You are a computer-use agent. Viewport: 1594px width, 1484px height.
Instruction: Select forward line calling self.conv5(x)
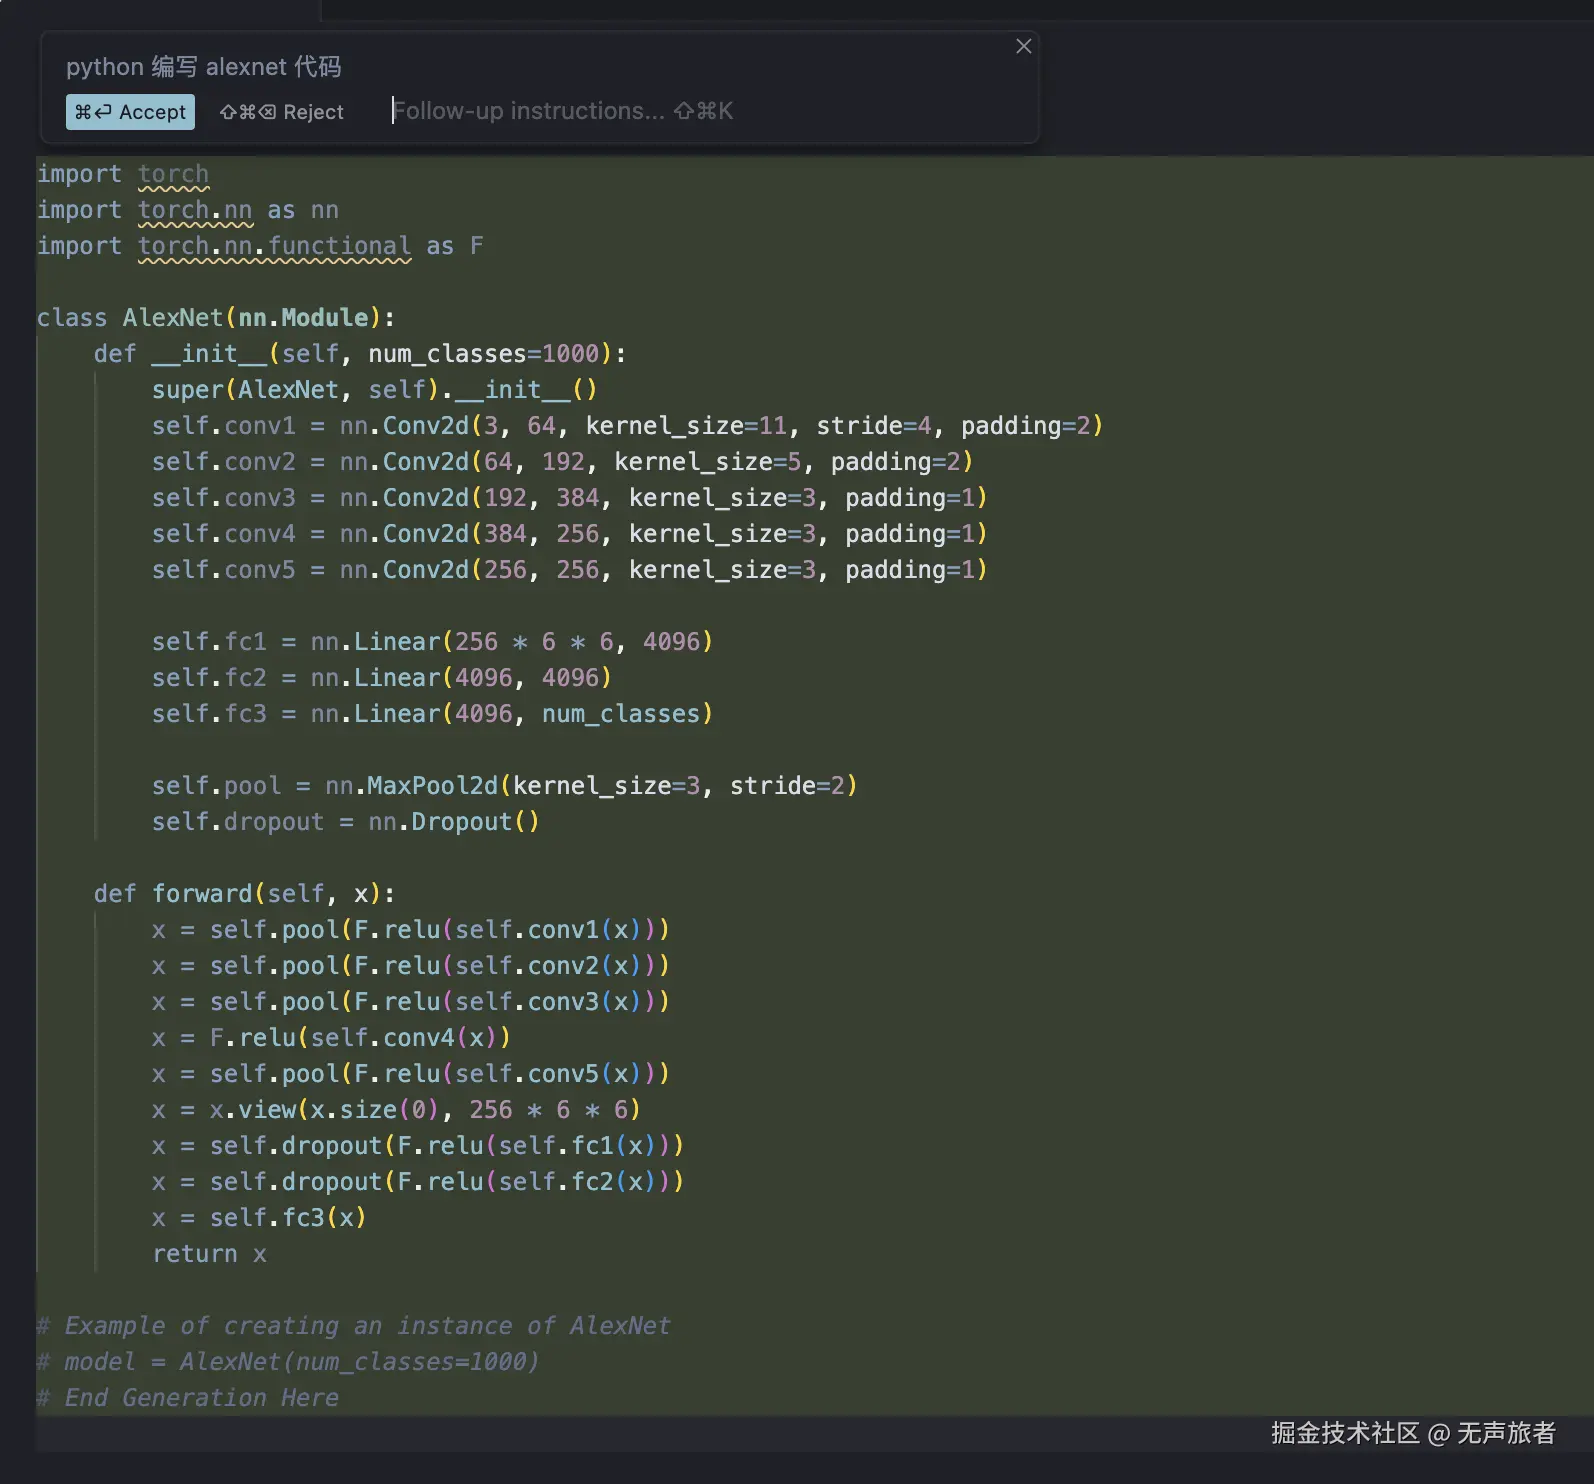click(411, 1074)
